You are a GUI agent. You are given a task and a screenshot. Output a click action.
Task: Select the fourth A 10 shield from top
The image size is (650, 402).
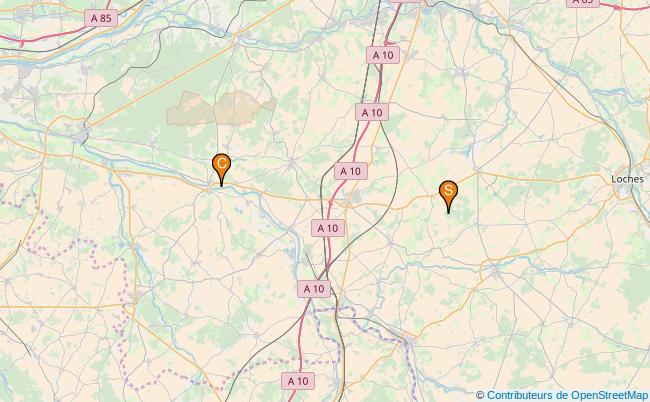pyautogui.click(x=328, y=228)
